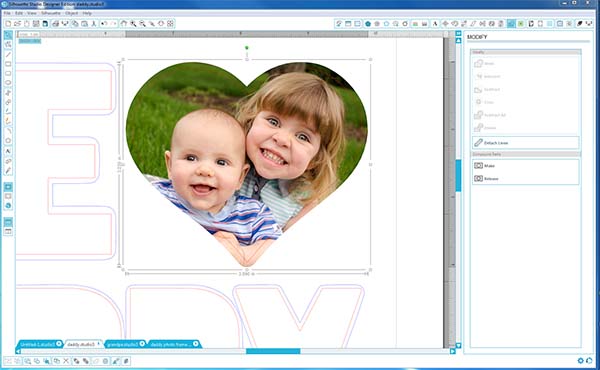Open the Help menu

click(87, 13)
